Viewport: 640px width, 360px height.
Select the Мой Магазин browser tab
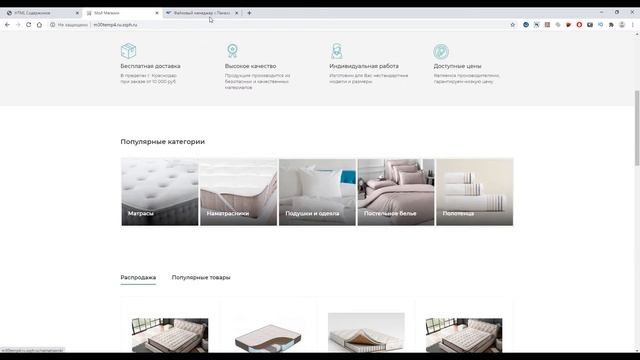click(122, 13)
